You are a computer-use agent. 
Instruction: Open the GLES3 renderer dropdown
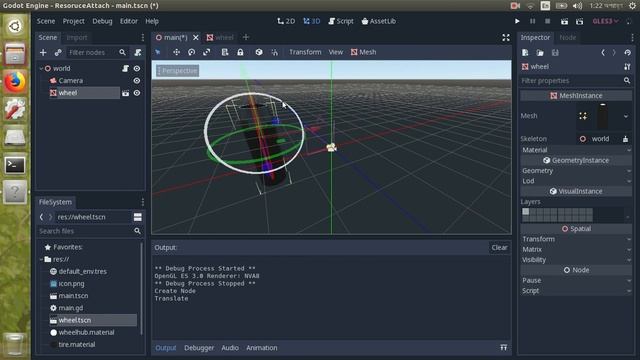606,21
